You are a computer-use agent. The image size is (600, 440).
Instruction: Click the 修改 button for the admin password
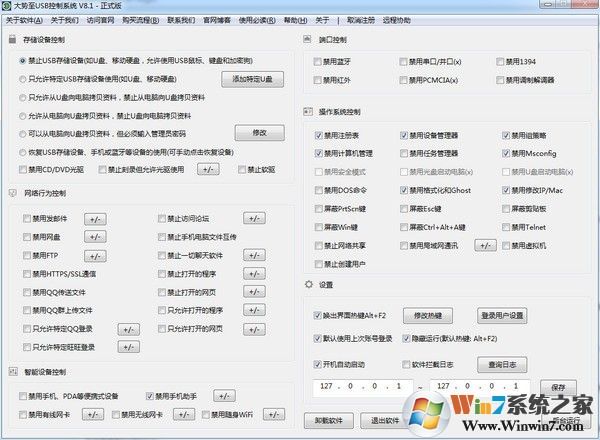pos(259,133)
